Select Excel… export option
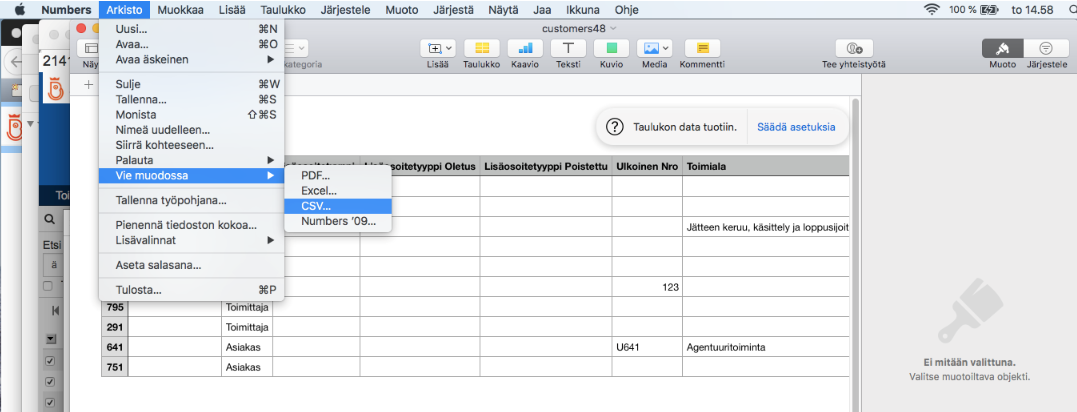Screen dimensions: 1077x412 (x=318, y=190)
